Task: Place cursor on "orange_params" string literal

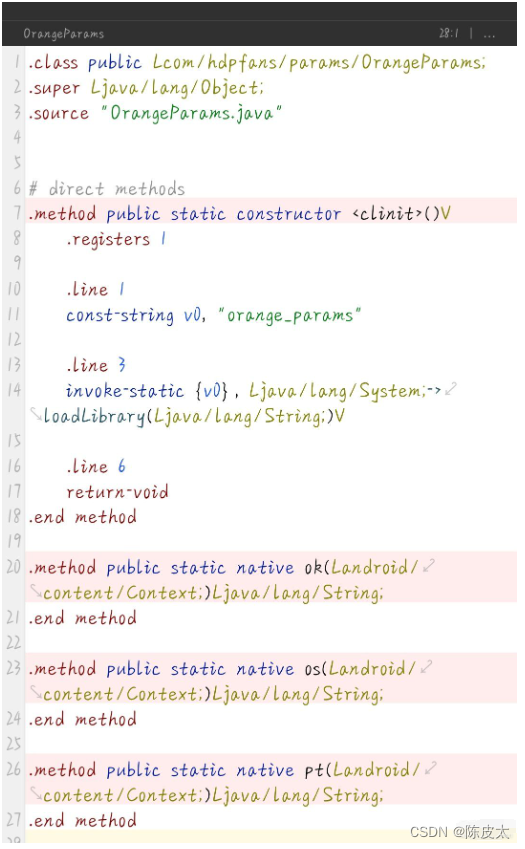Action: [x=290, y=315]
